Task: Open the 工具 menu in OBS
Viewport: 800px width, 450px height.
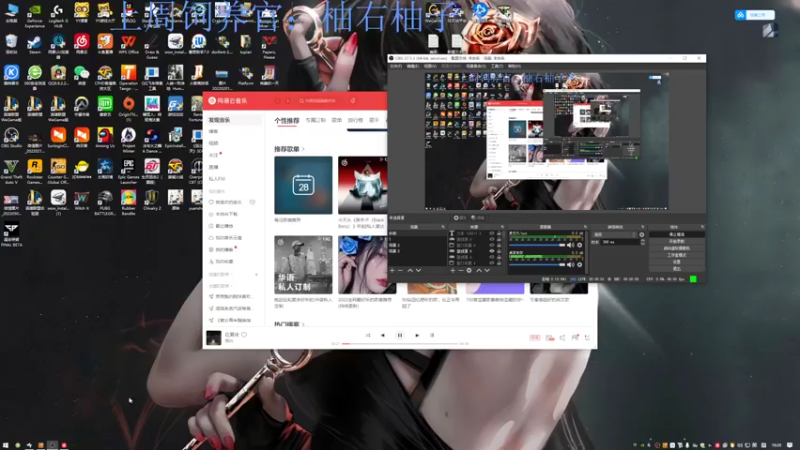Action: tap(497, 66)
